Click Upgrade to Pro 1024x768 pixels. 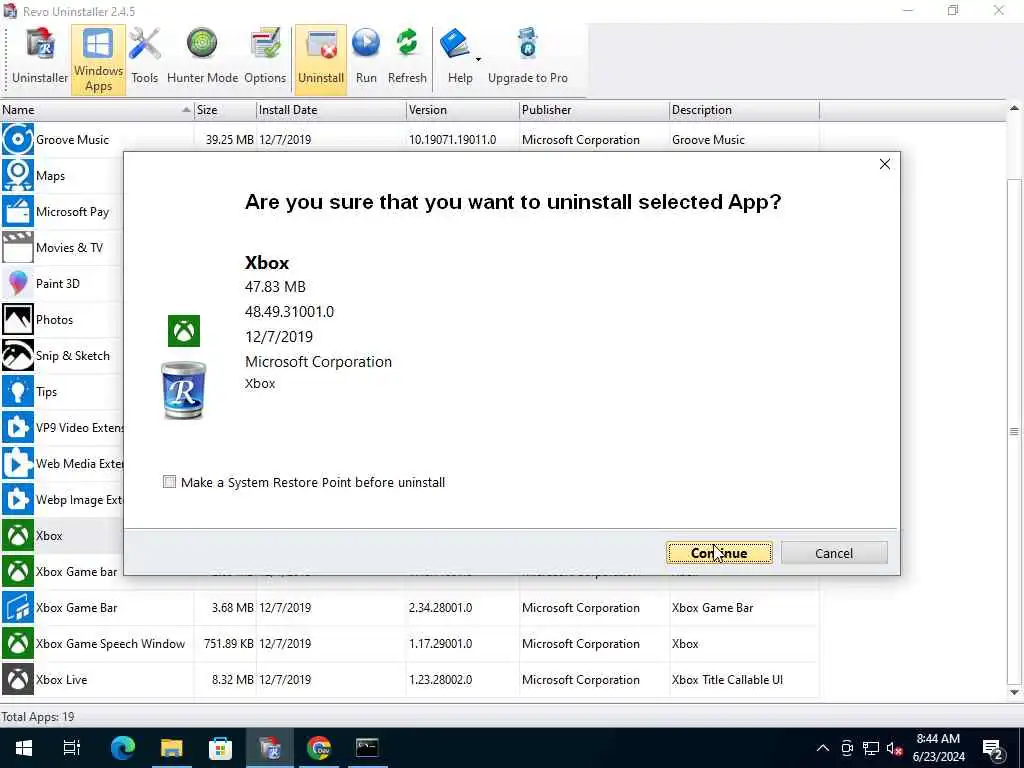pos(528,59)
